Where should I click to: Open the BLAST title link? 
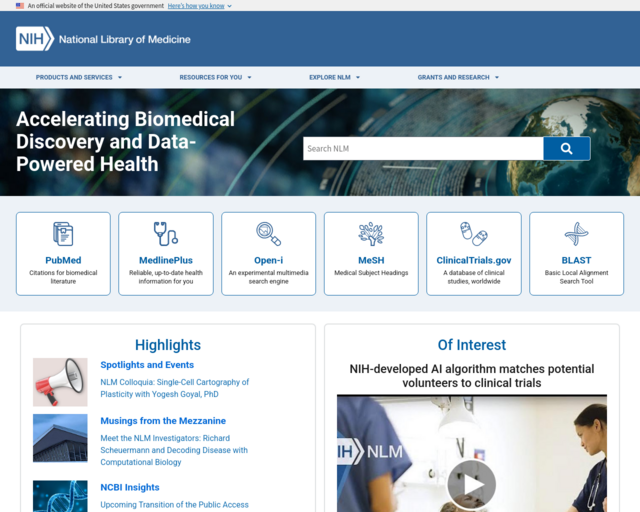pyautogui.click(x=576, y=260)
